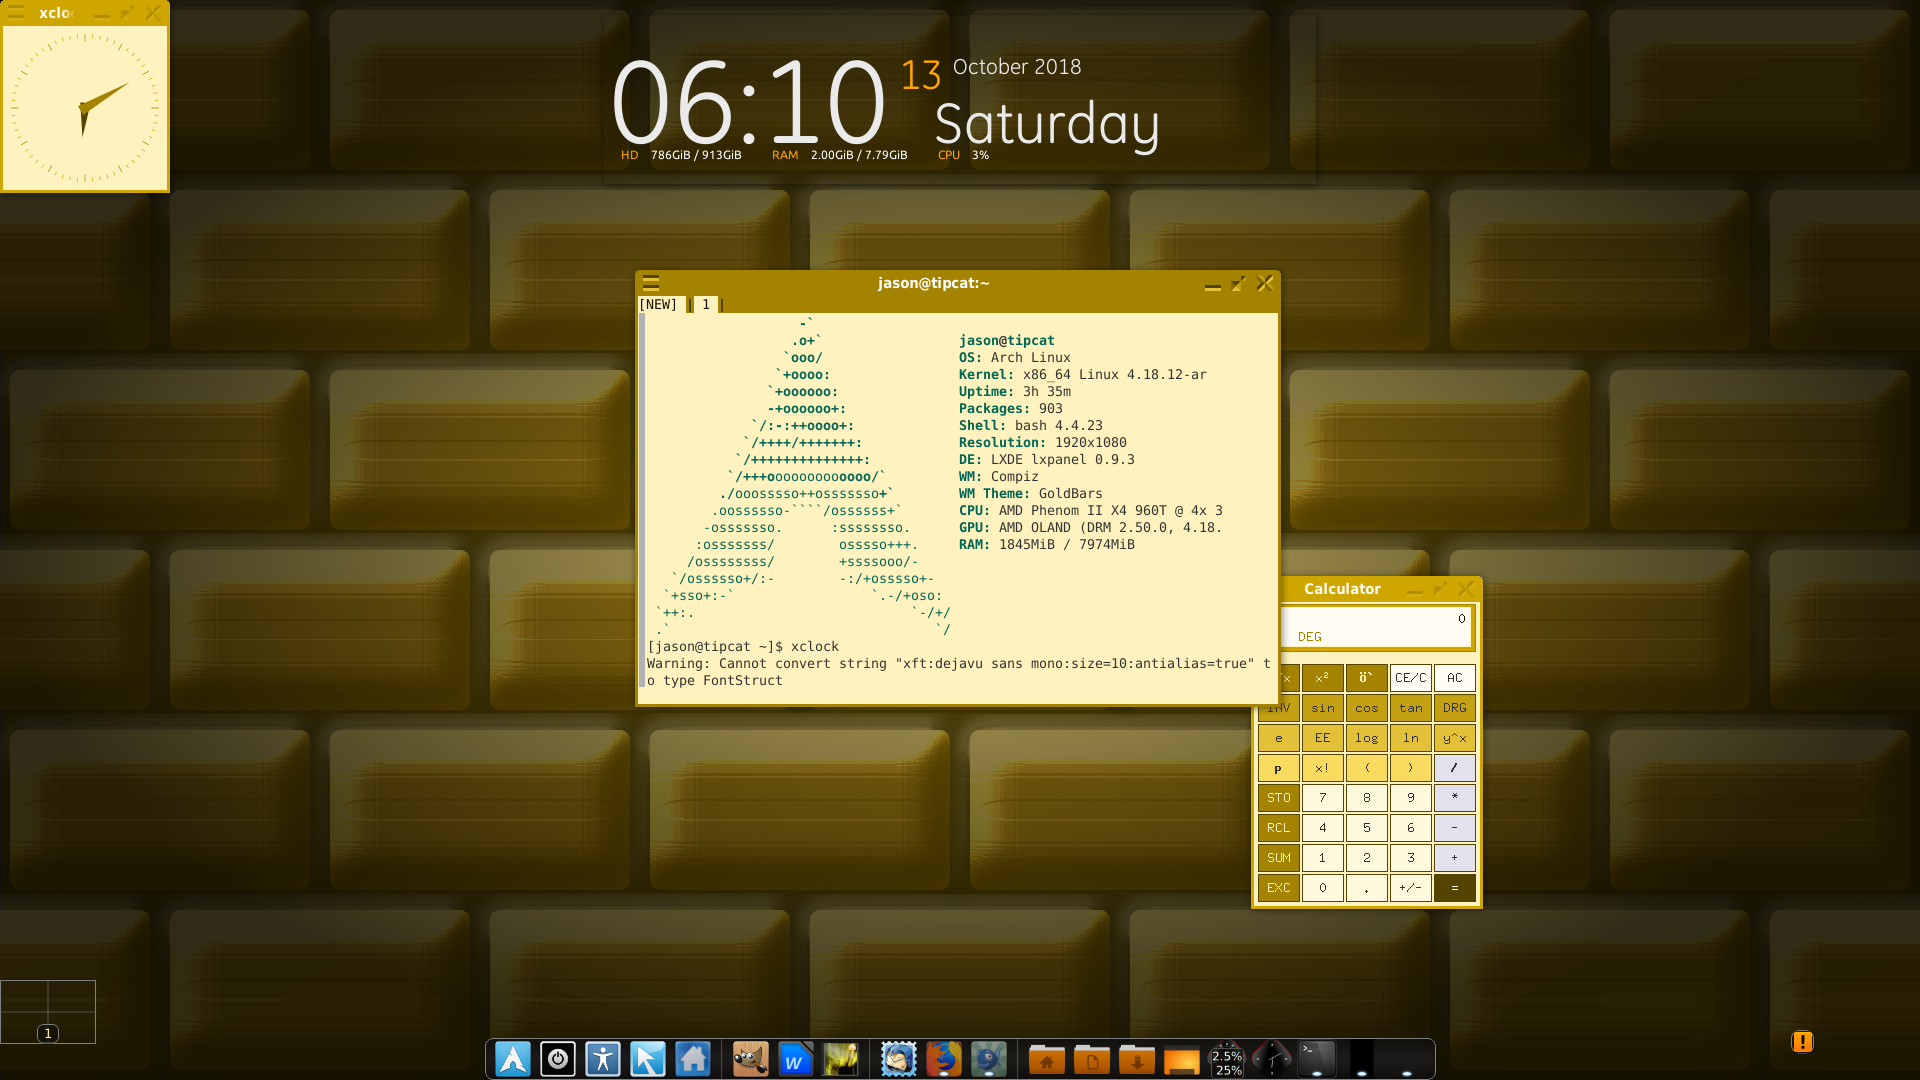Click the STO button in Calculator
This screenshot has width=1920, height=1080.
pyautogui.click(x=1279, y=798)
